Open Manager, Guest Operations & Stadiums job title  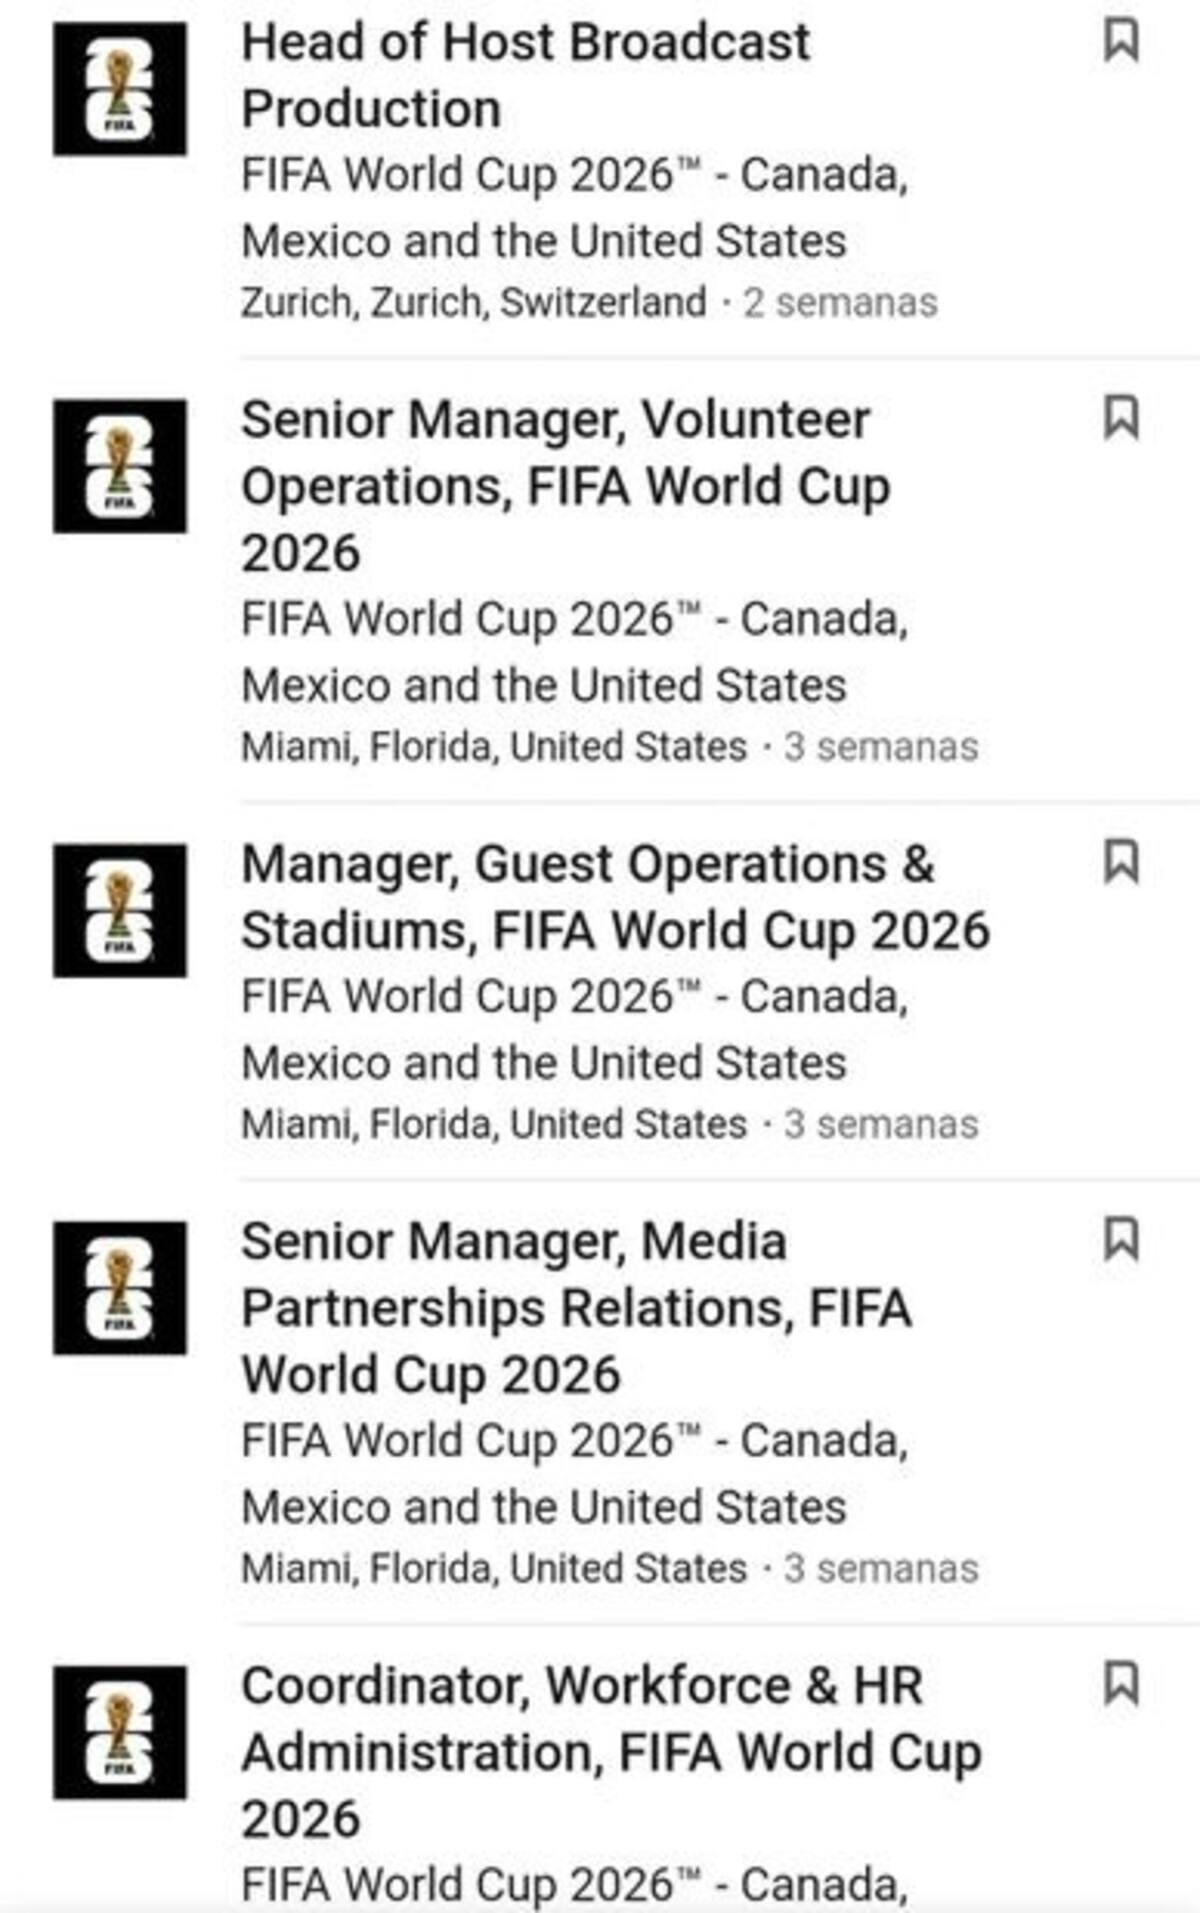(x=615, y=897)
